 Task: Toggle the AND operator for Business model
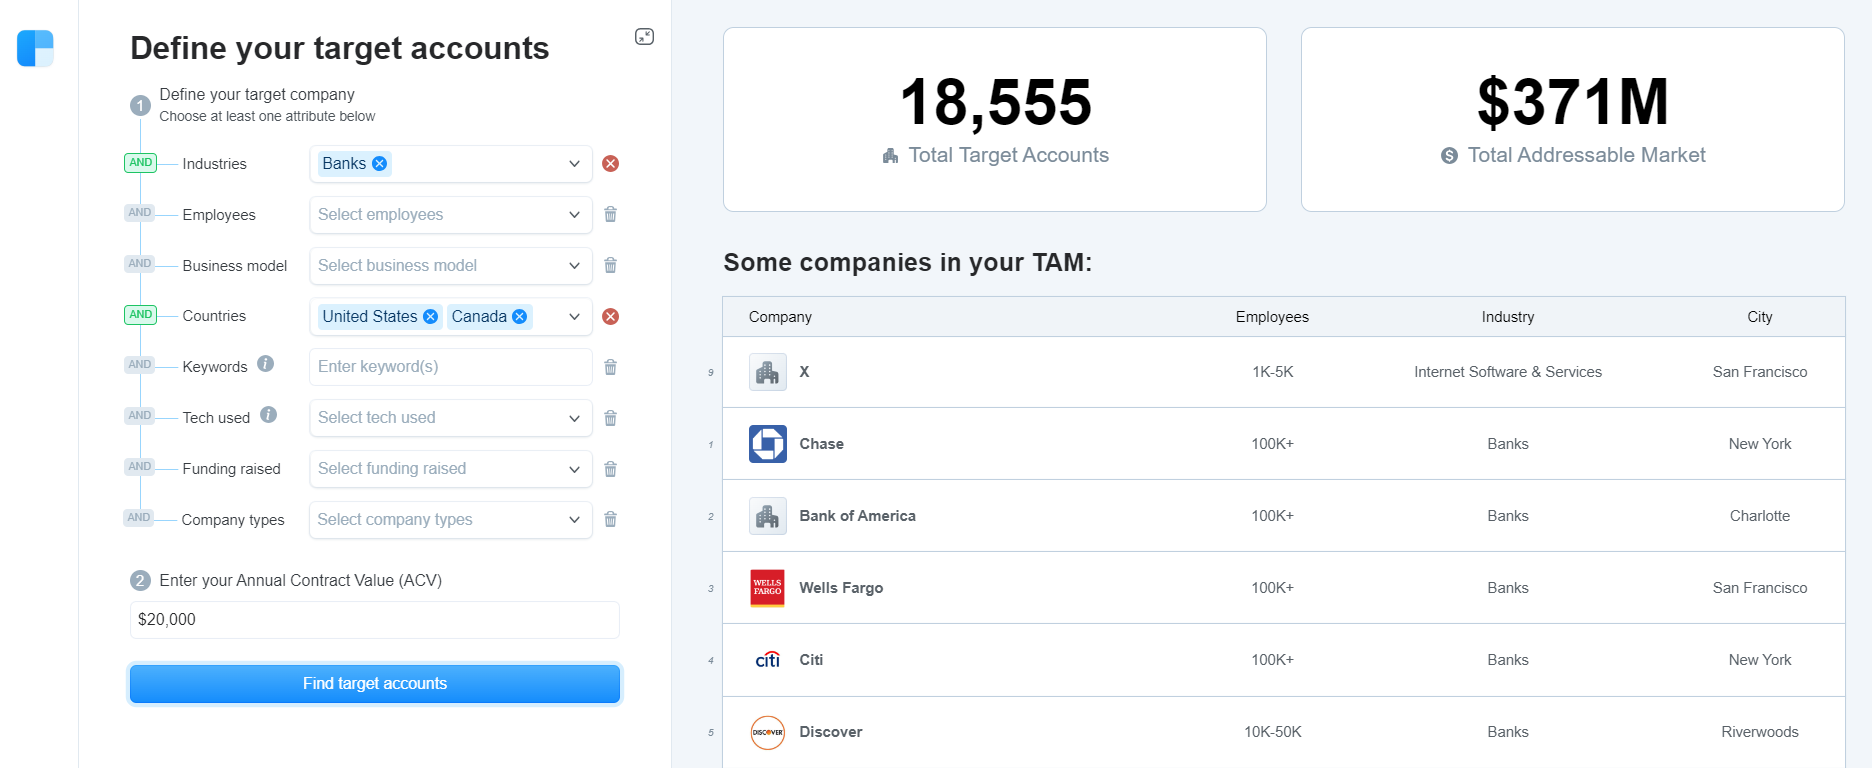140,264
